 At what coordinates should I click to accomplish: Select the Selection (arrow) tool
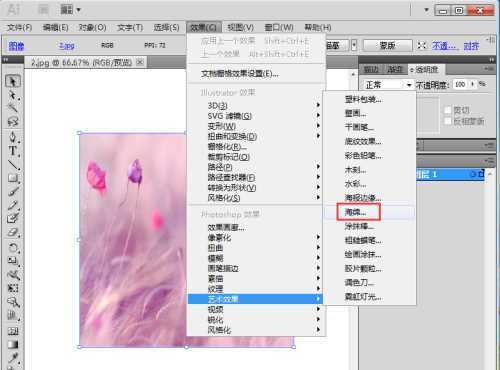coord(13,81)
